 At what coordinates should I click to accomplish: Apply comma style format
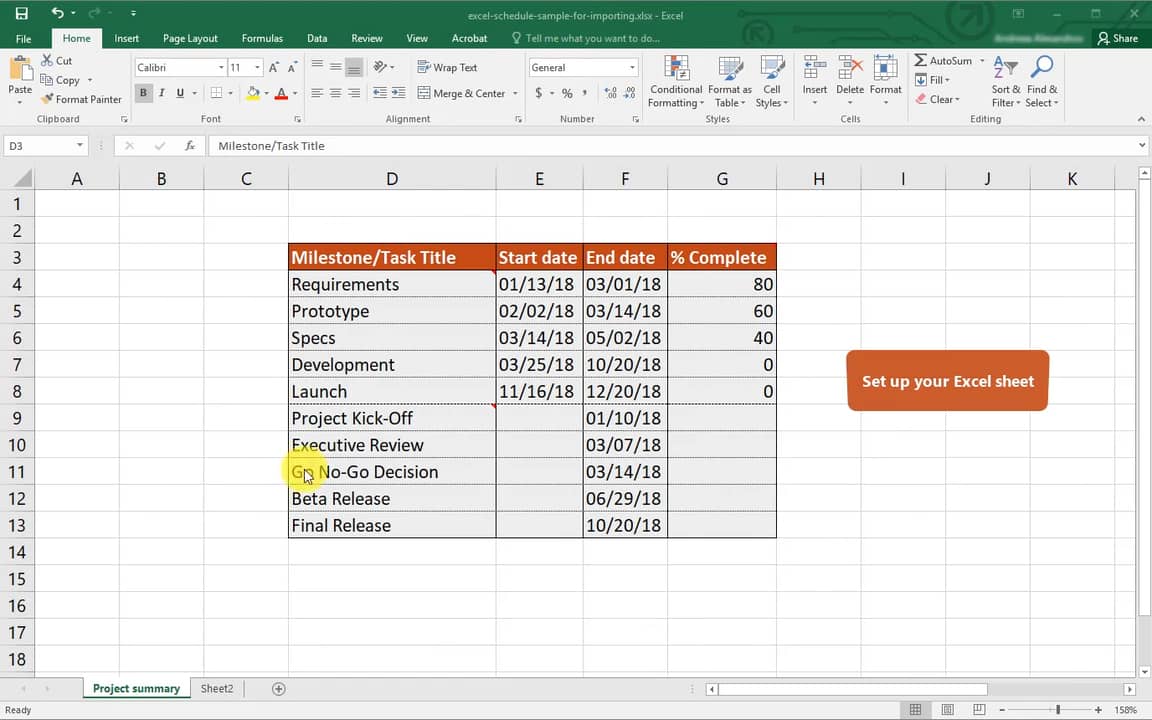tap(585, 93)
